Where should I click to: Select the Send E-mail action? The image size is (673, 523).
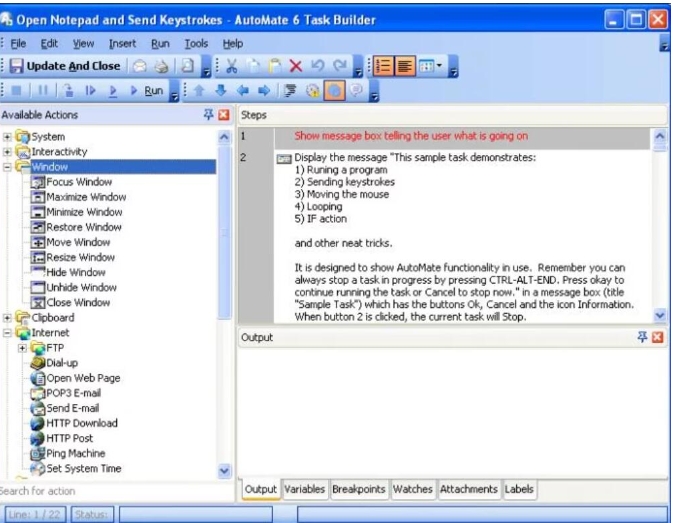65,408
